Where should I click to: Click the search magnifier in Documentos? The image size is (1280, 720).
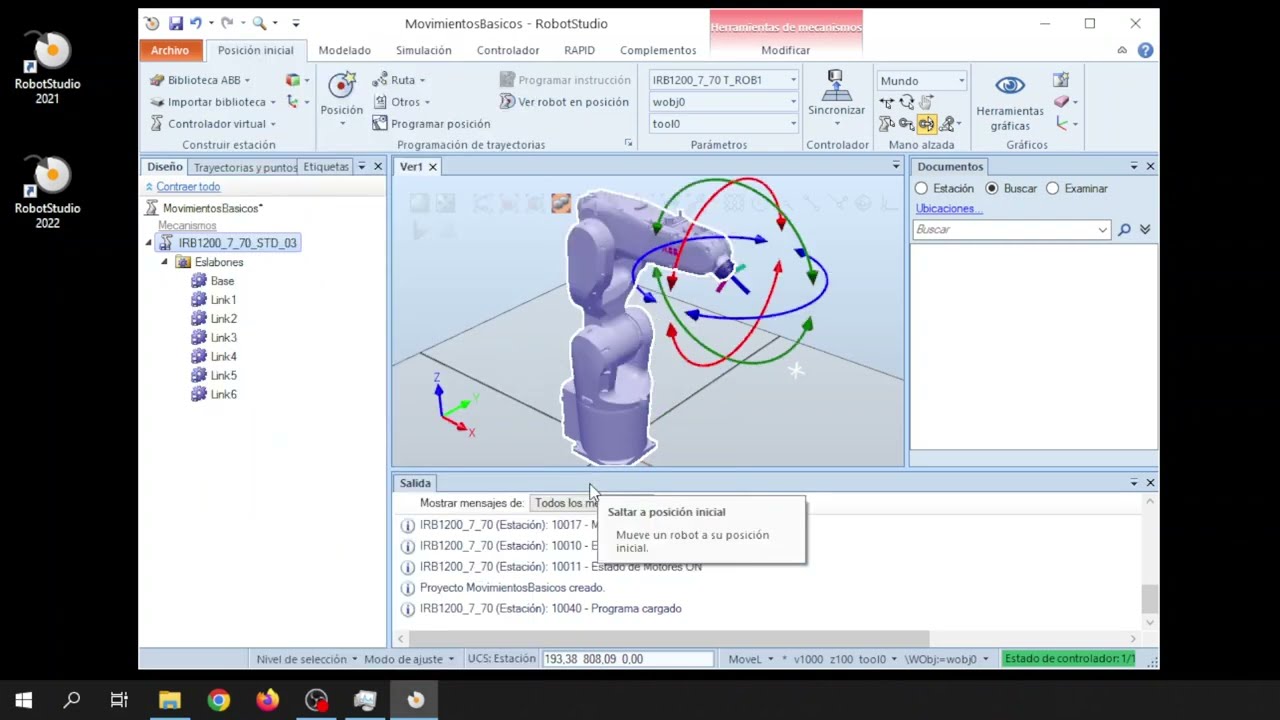[x=1124, y=229]
